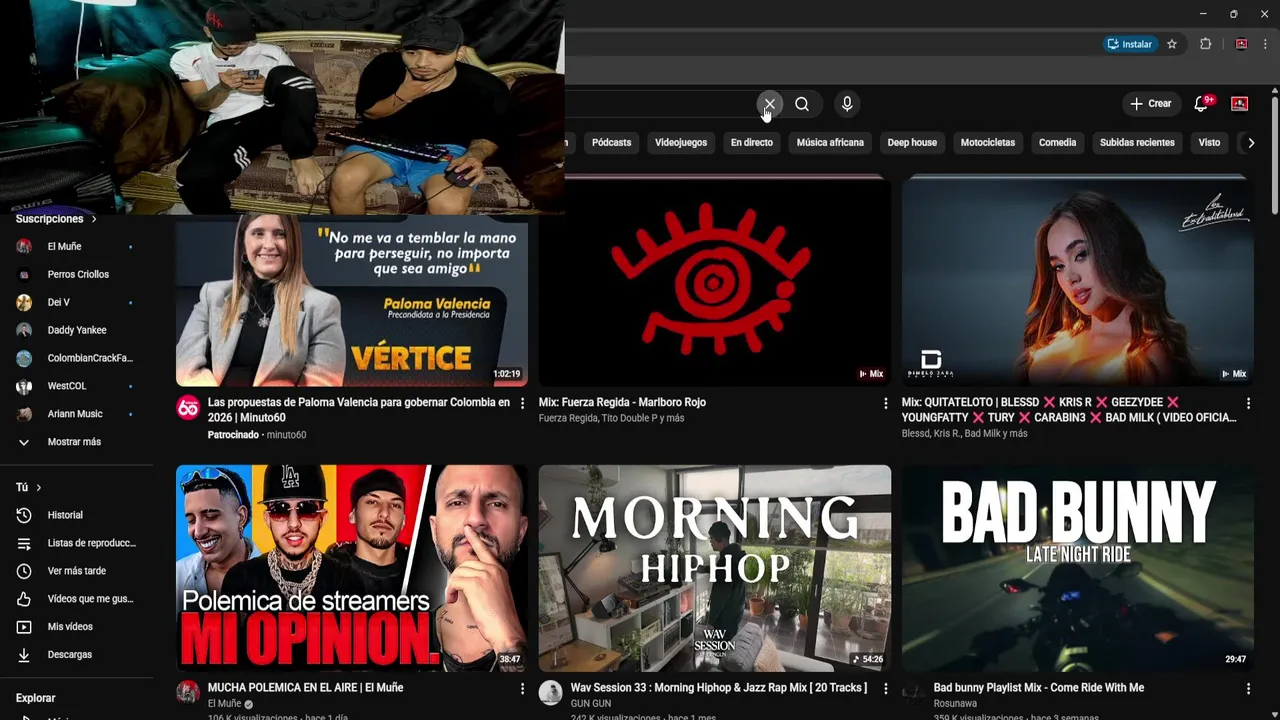The image size is (1280, 720).
Task: Bookmark this page with the star icon
Action: (1172, 44)
